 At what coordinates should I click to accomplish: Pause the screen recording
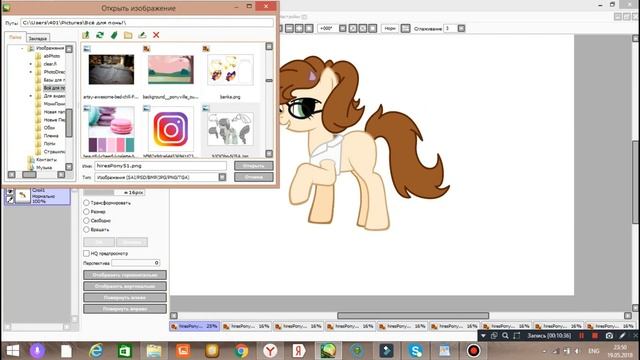pos(581,336)
